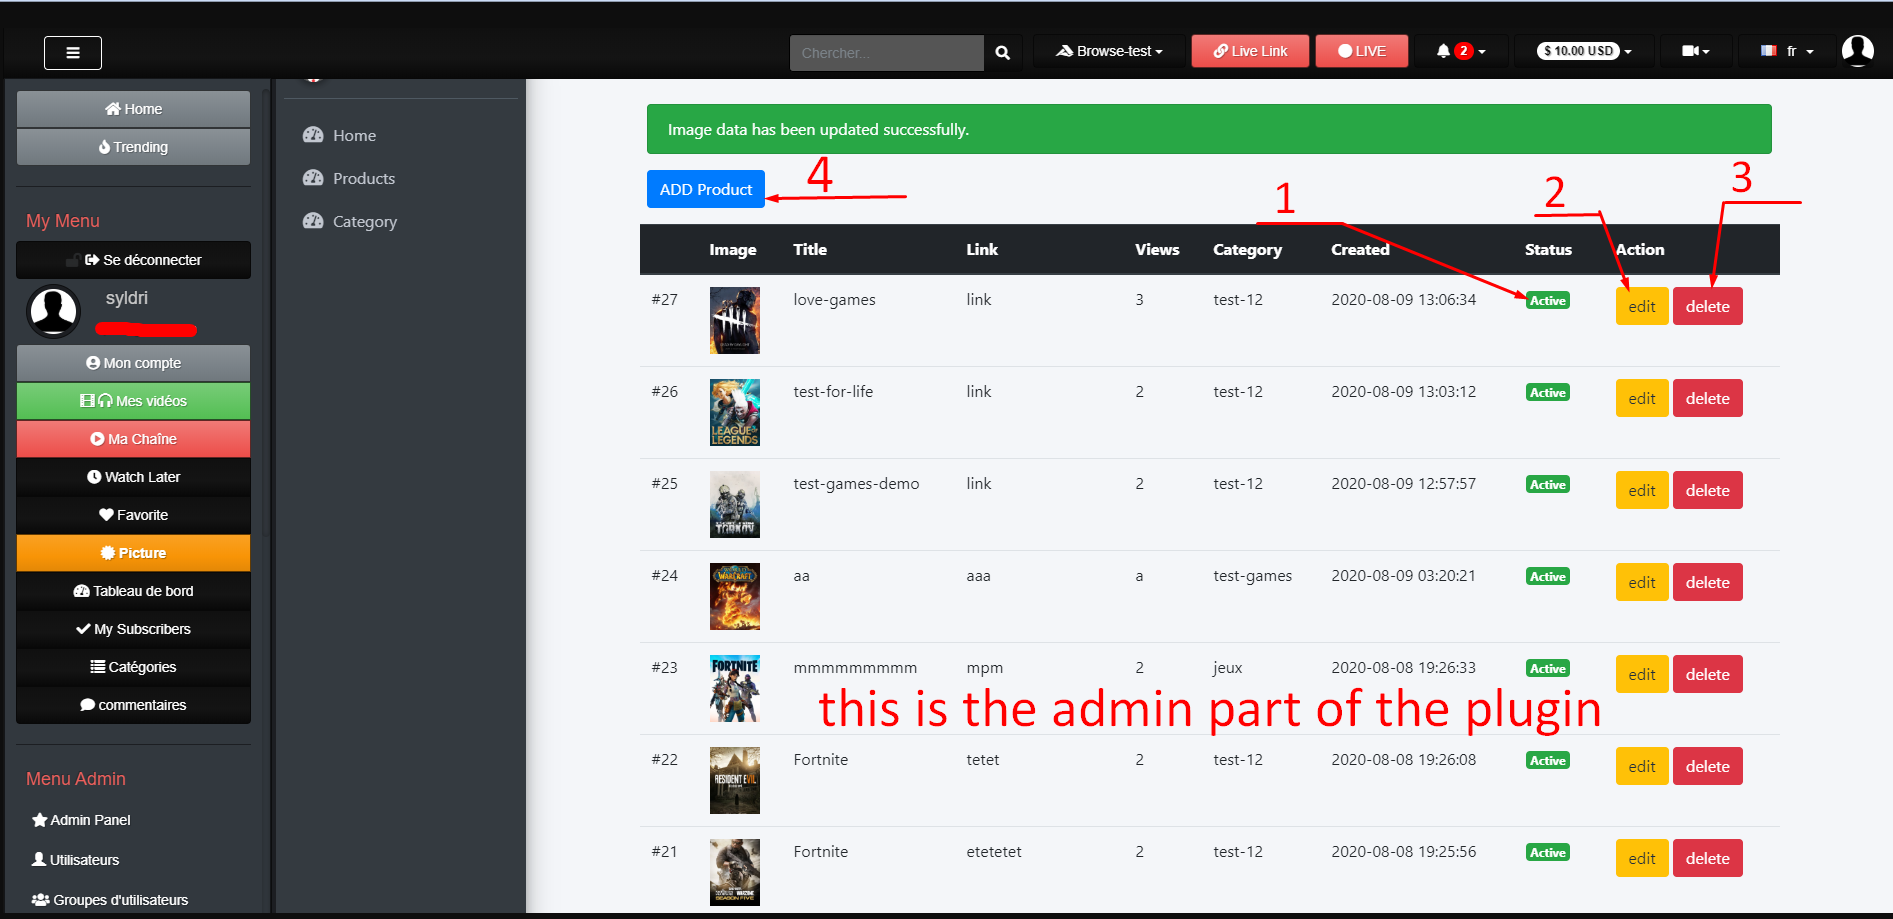Screen dimensions: 1893x919
Task: Open Mes vidéos menu item
Action: pos(133,401)
